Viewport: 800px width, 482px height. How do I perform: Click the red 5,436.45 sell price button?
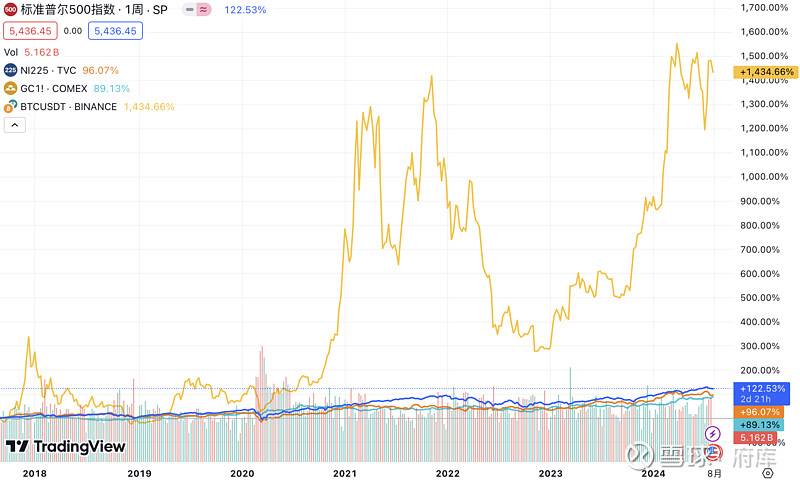pos(30,31)
